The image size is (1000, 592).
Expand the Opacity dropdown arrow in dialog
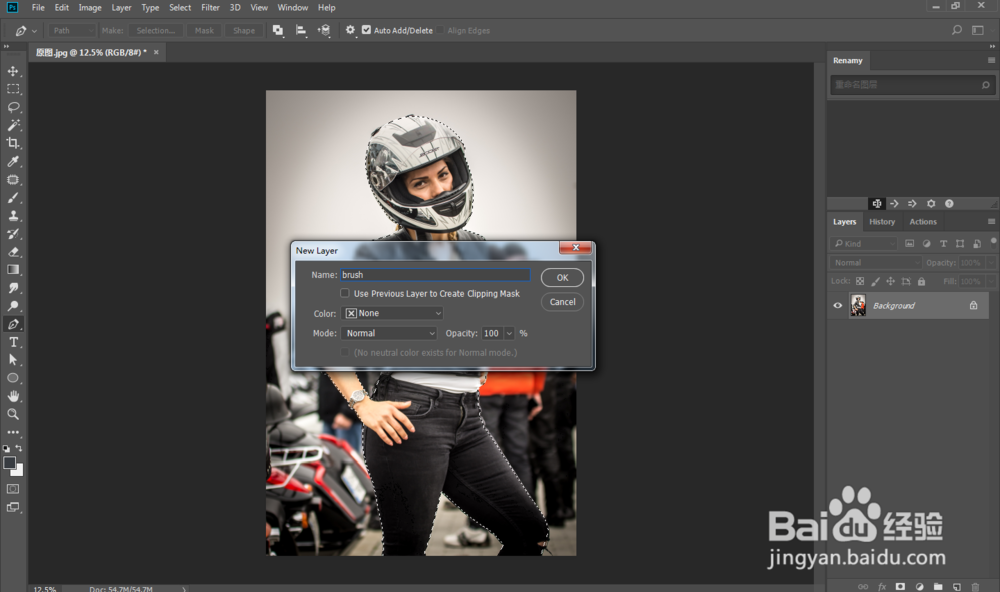point(509,334)
